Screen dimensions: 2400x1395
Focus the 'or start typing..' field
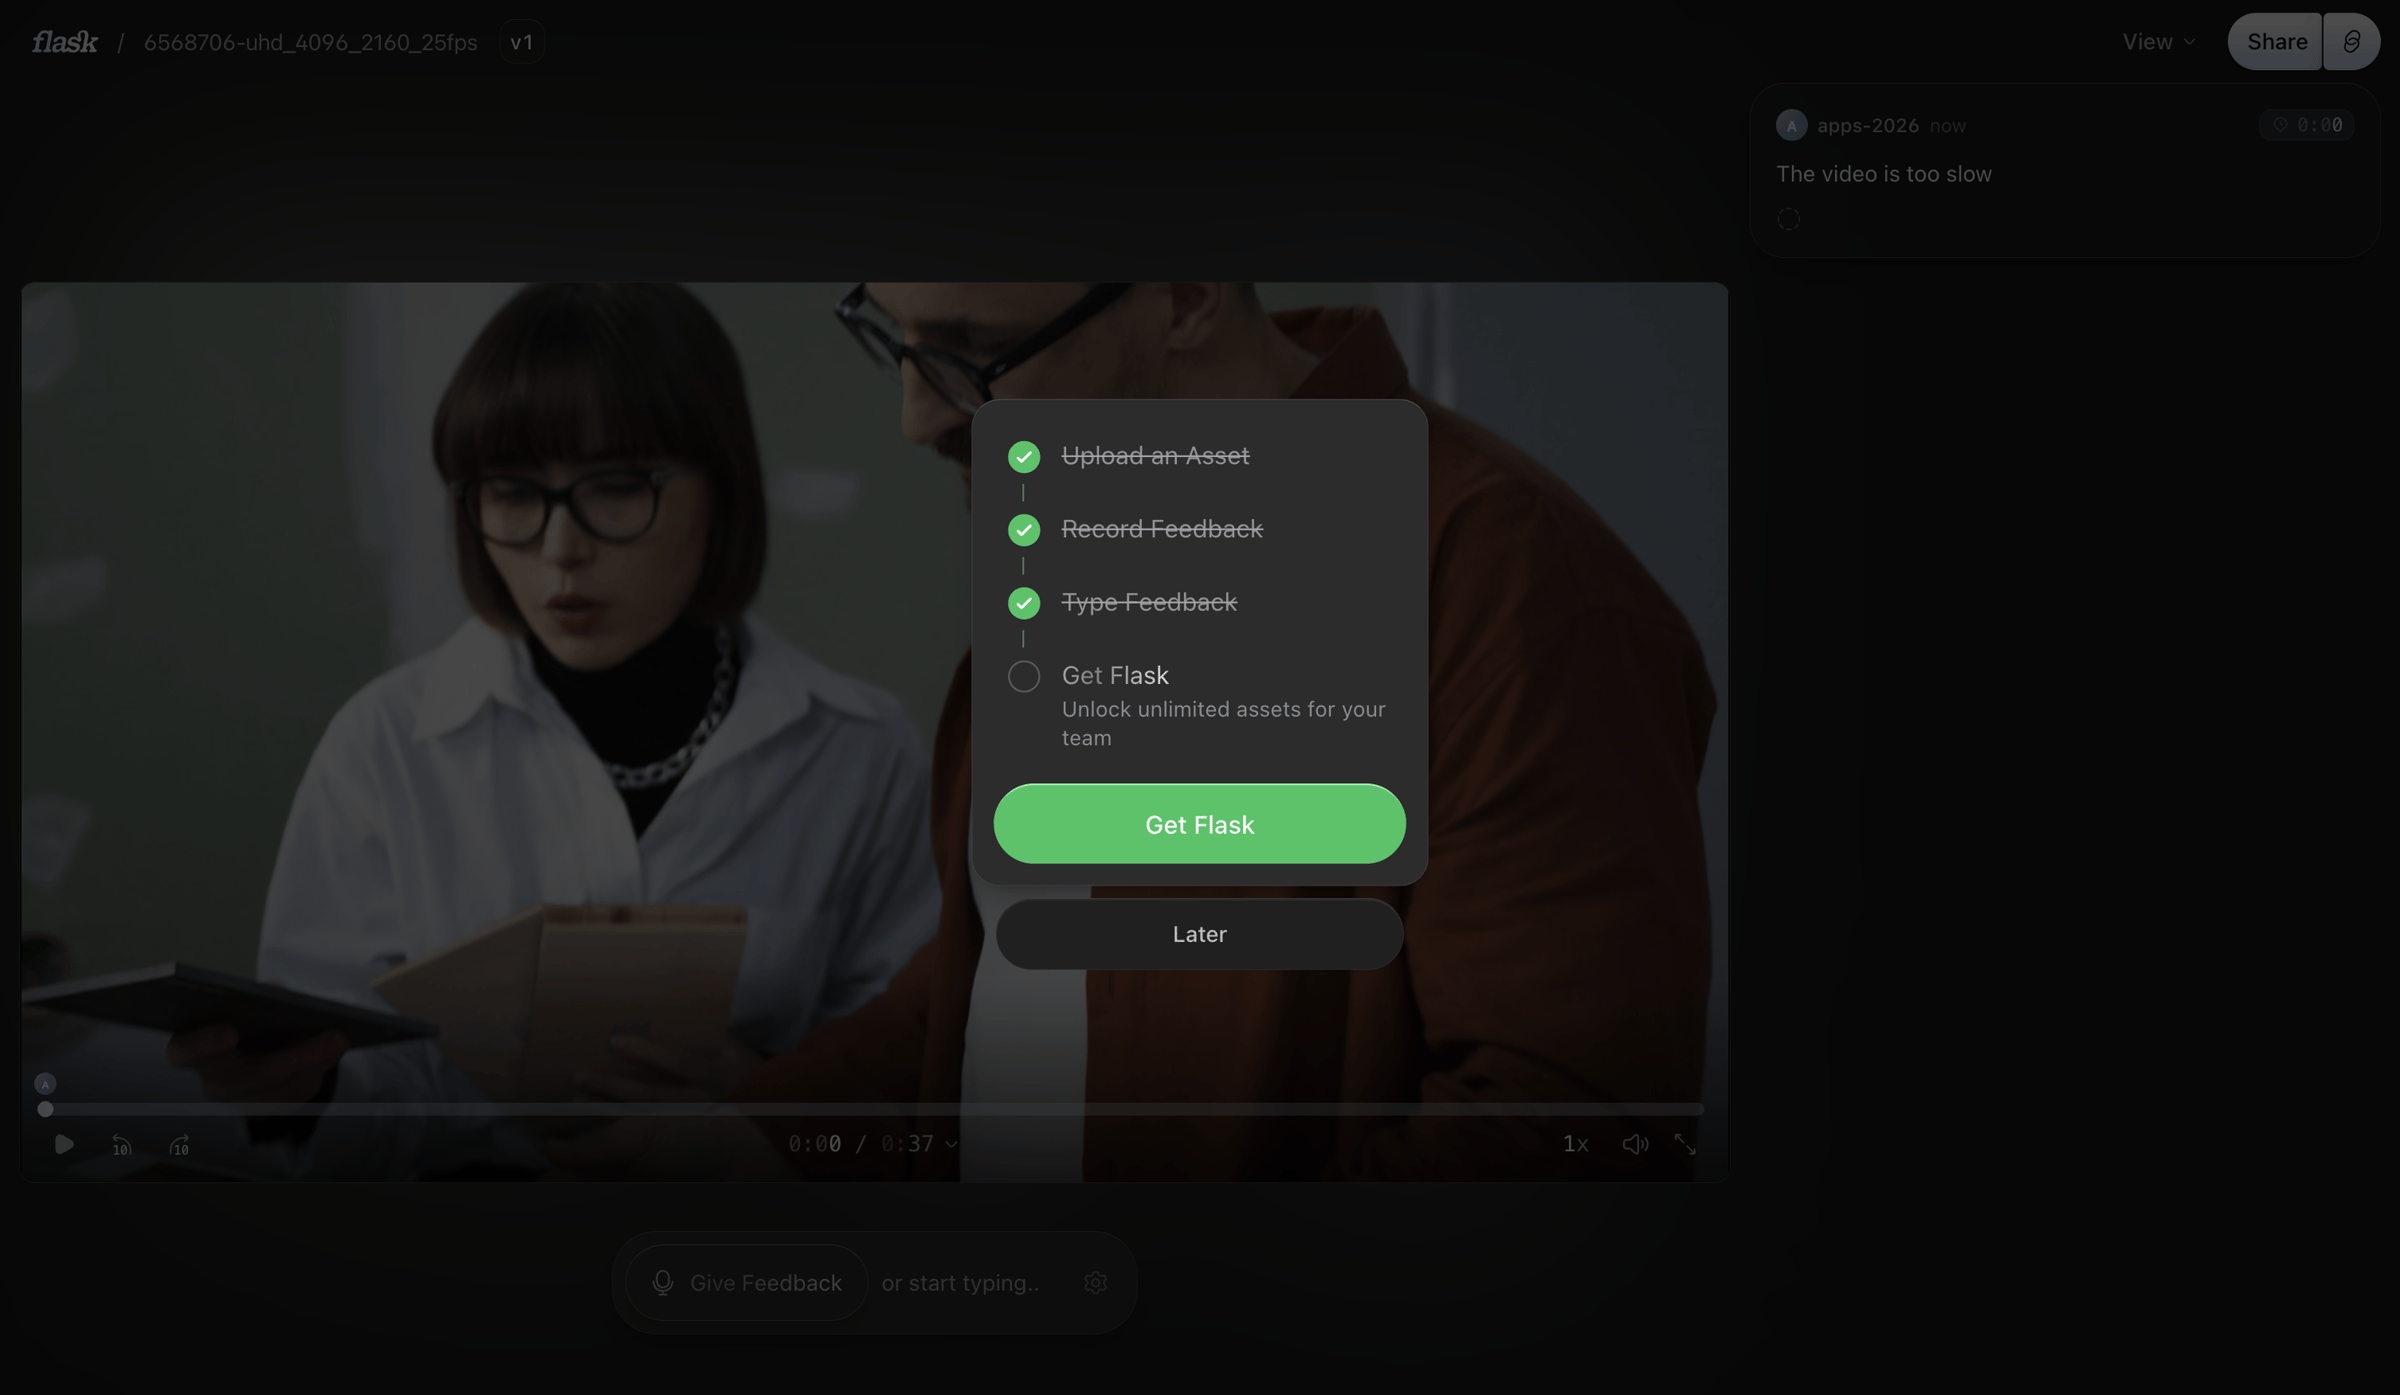click(960, 1283)
